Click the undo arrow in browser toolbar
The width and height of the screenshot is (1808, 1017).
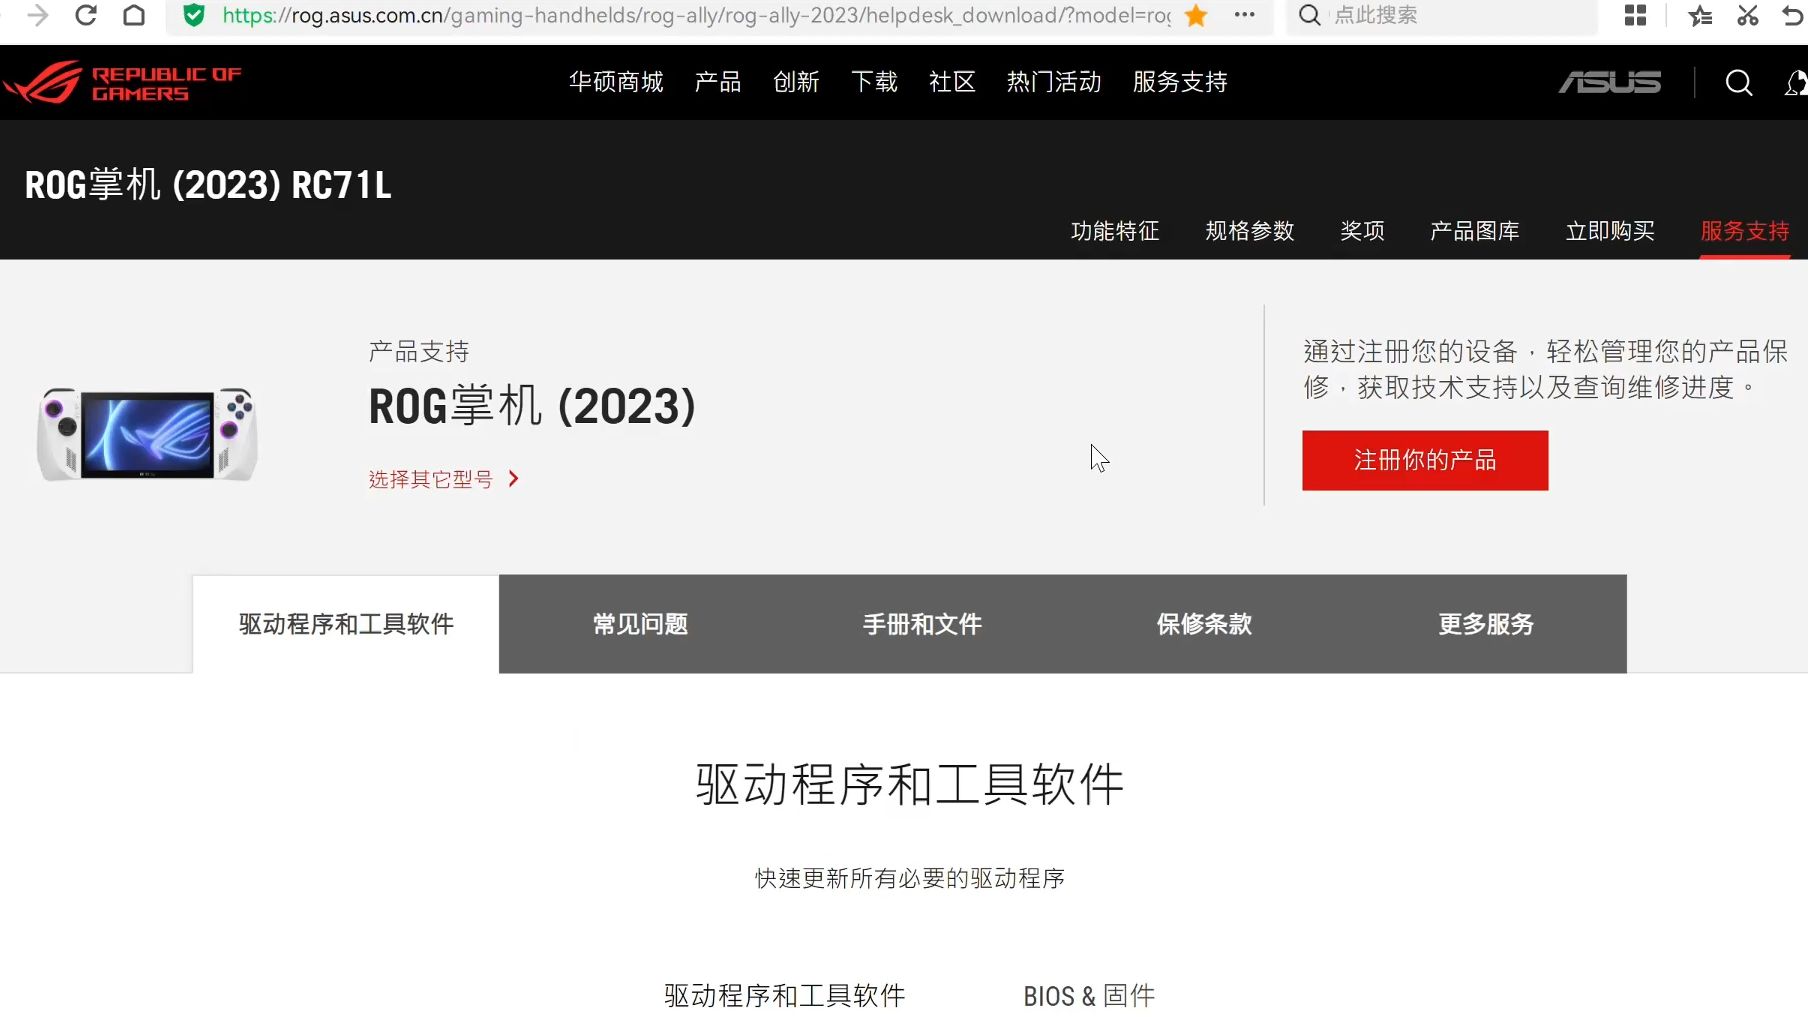[x=1793, y=15]
